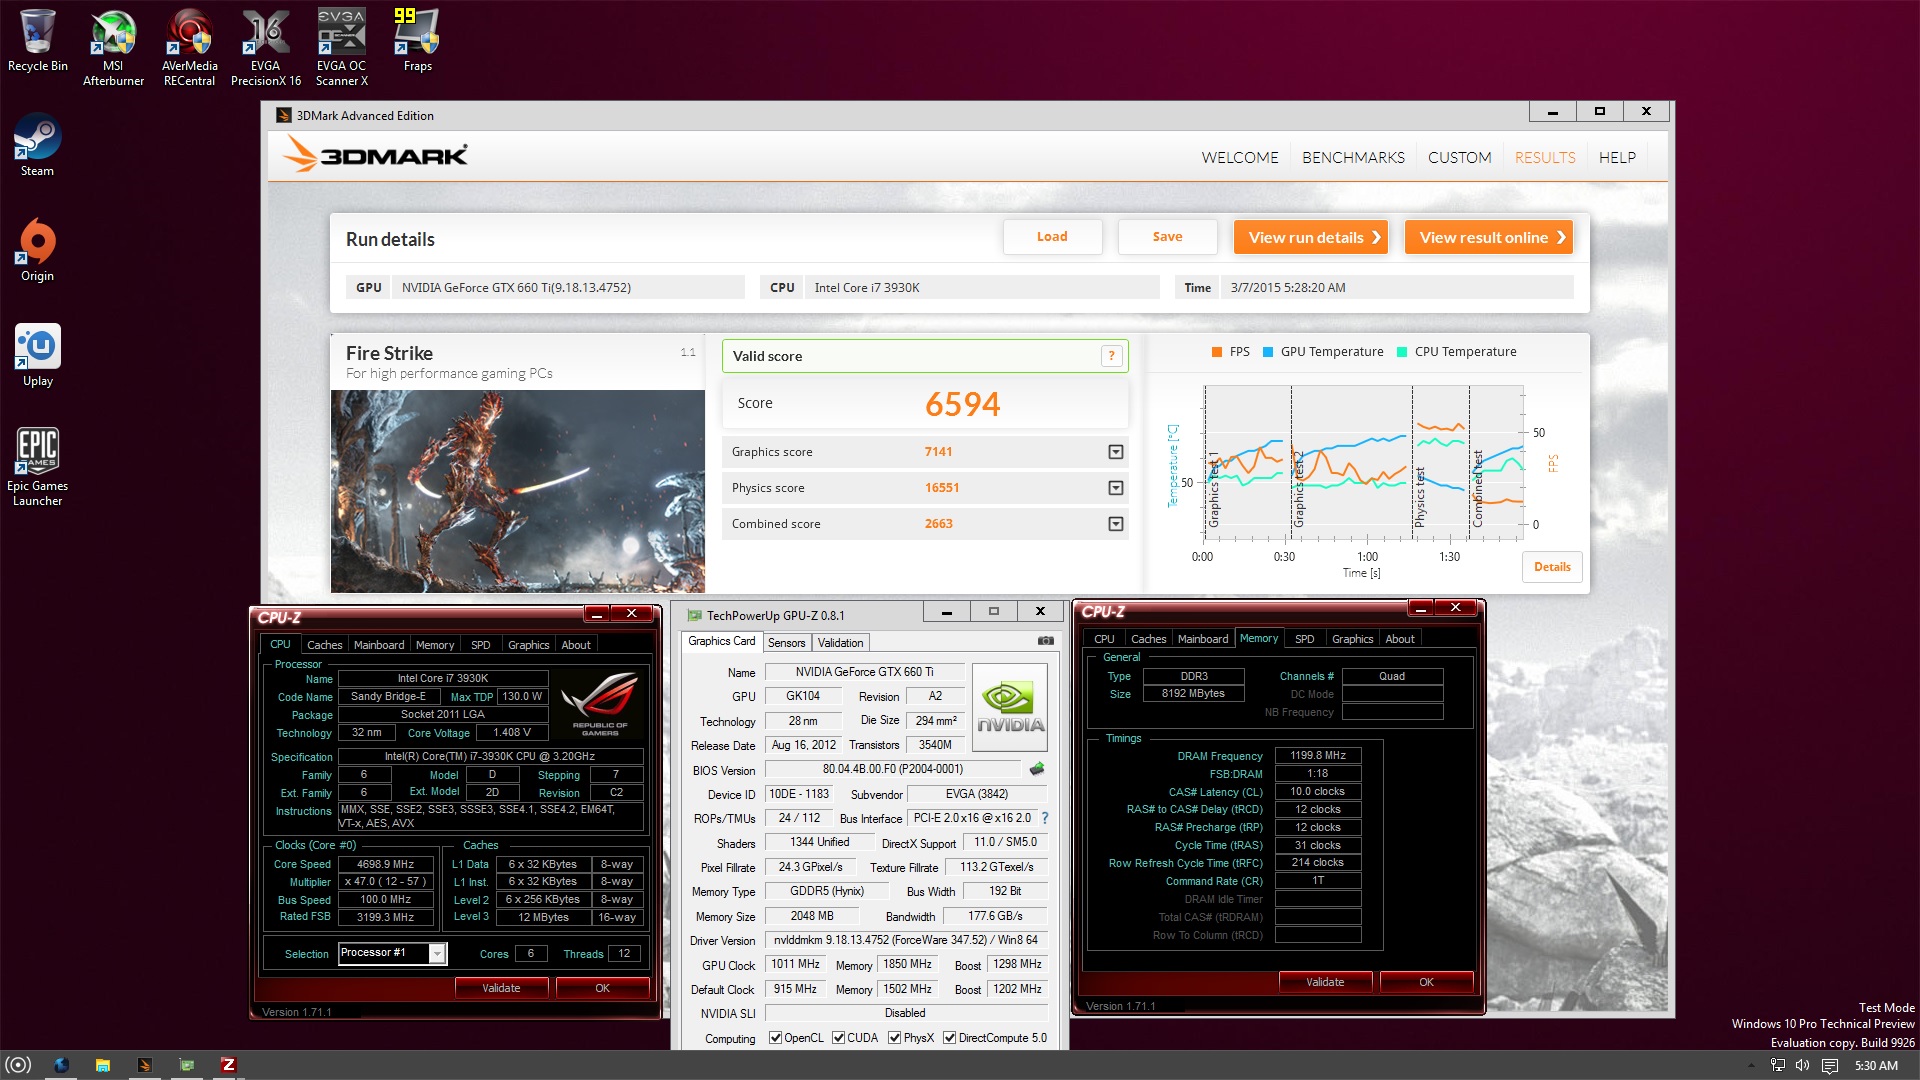Click the GPU-Z BIOS save chip icon
The image size is (1920, 1080).
point(1037,769)
